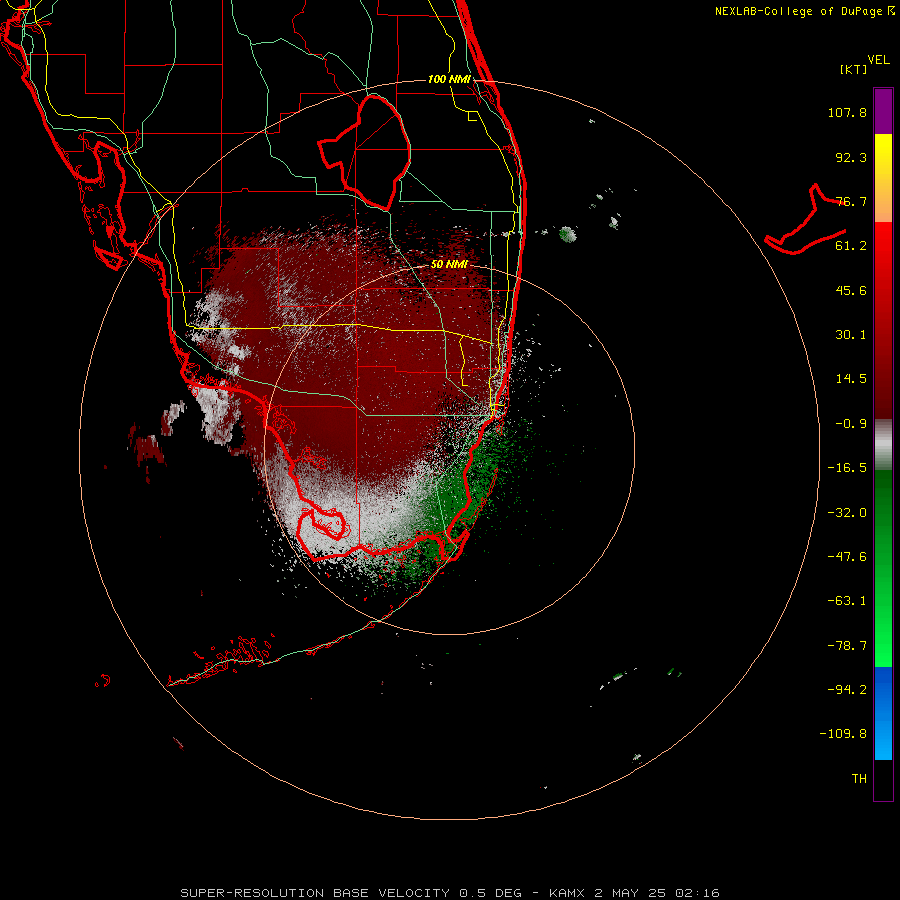Pick the yellow segment of the velocity scale
The image size is (900, 900).
tap(883, 155)
